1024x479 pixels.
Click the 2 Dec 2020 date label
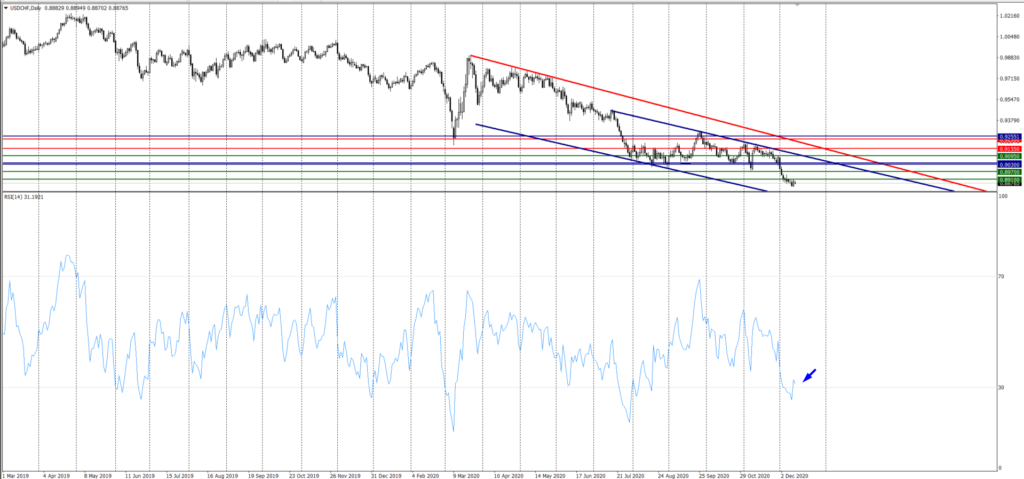tap(795, 475)
